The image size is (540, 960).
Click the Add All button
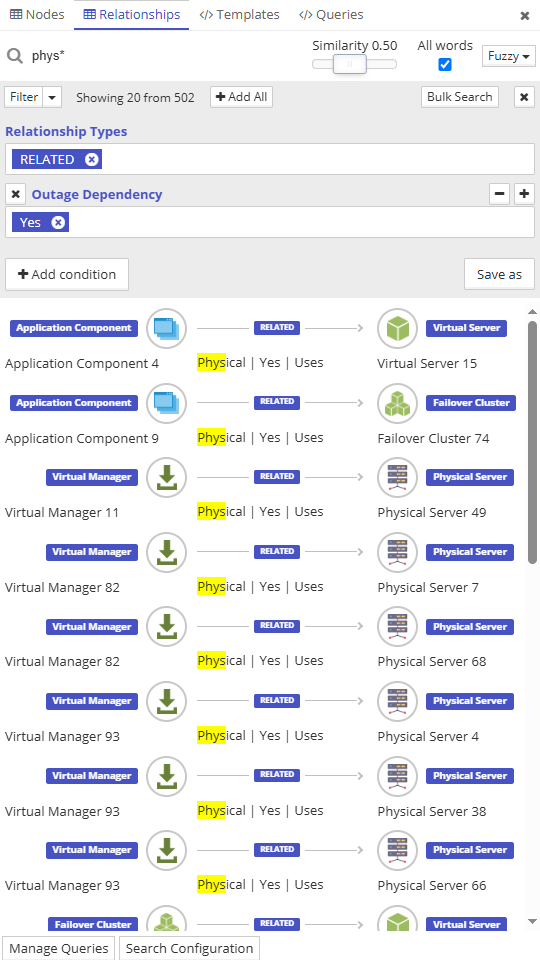point(241,97)
